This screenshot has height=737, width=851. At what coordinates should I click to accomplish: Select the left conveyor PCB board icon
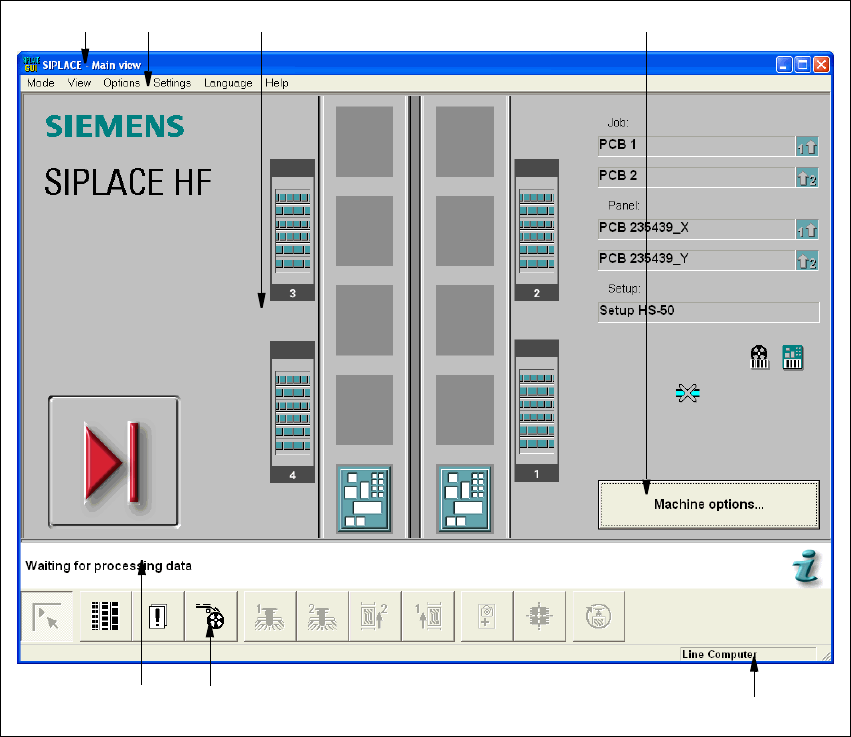pos(364,498)
